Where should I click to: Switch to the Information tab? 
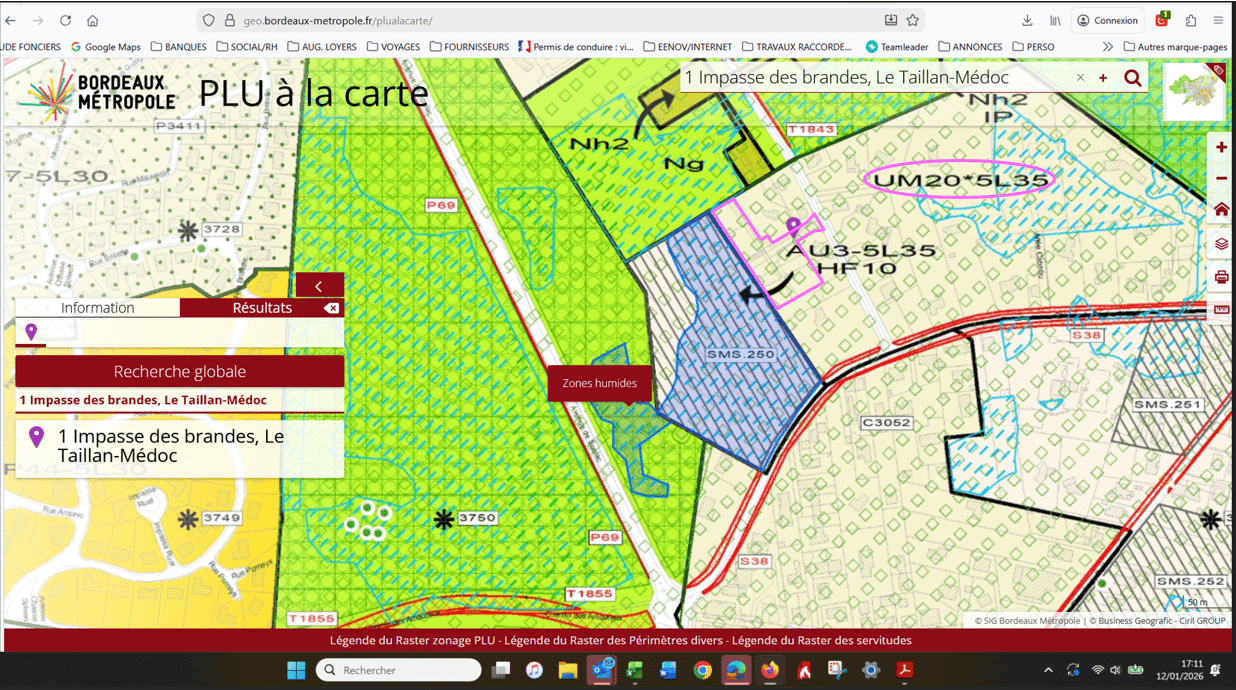point(98,308)
